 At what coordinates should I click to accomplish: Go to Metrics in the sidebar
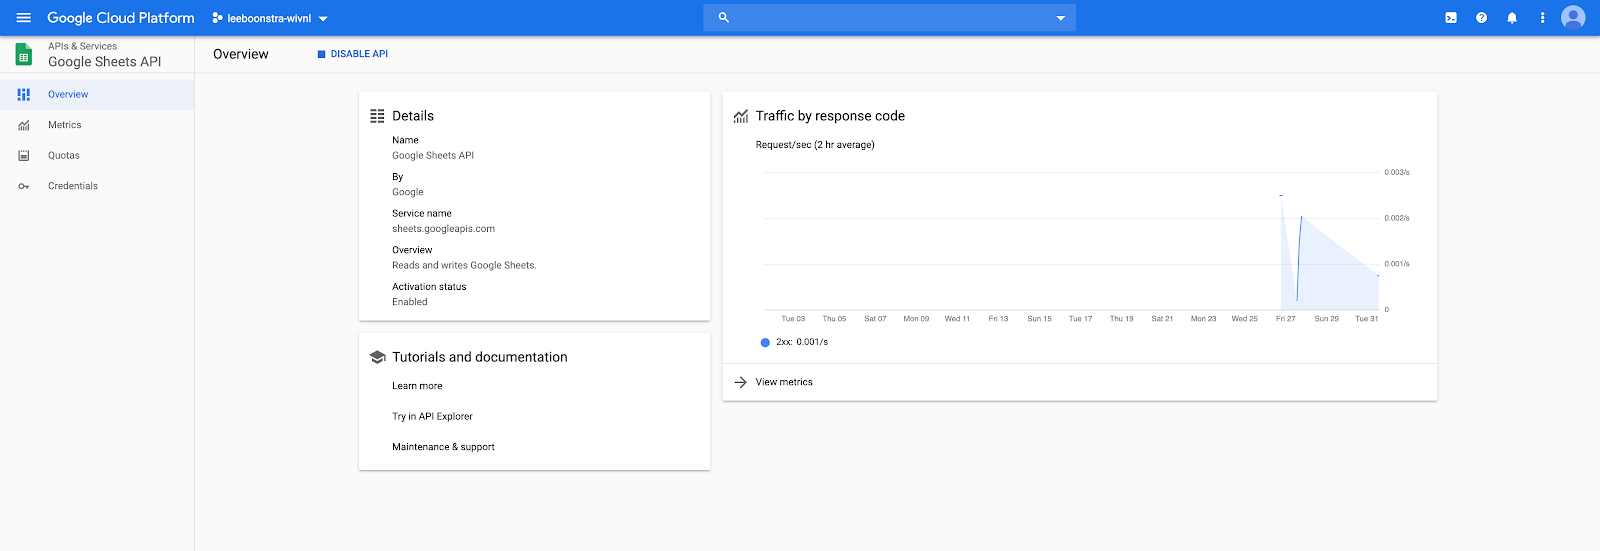[x=65, y=125]
